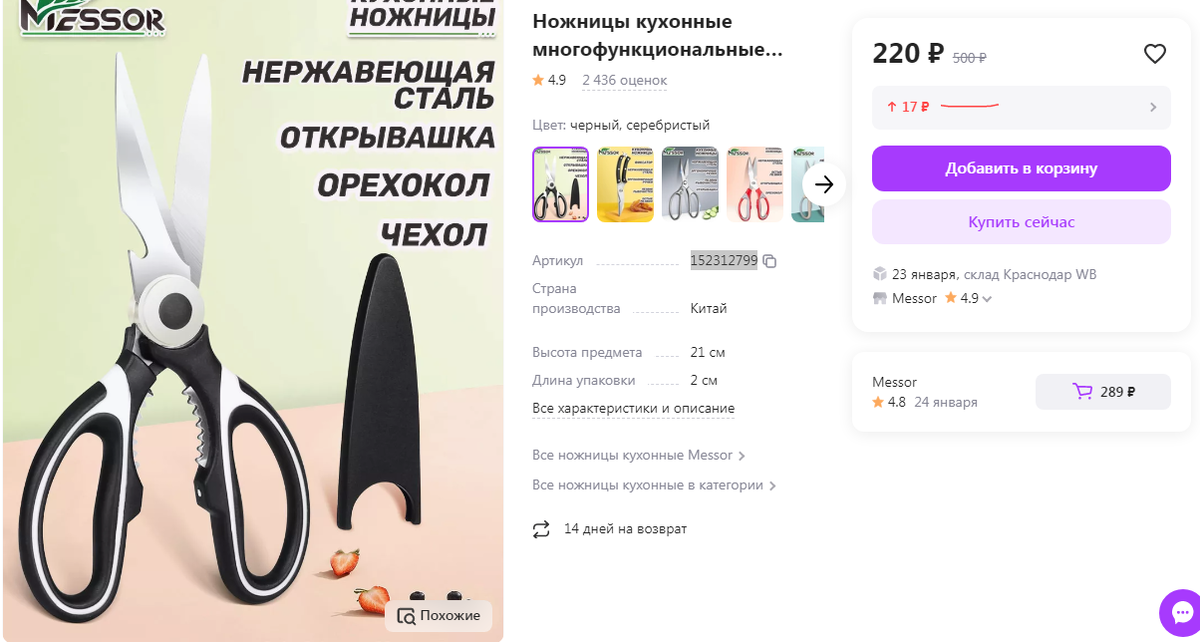
Task: Click the Messor store icon
Action: pos(880,298)
